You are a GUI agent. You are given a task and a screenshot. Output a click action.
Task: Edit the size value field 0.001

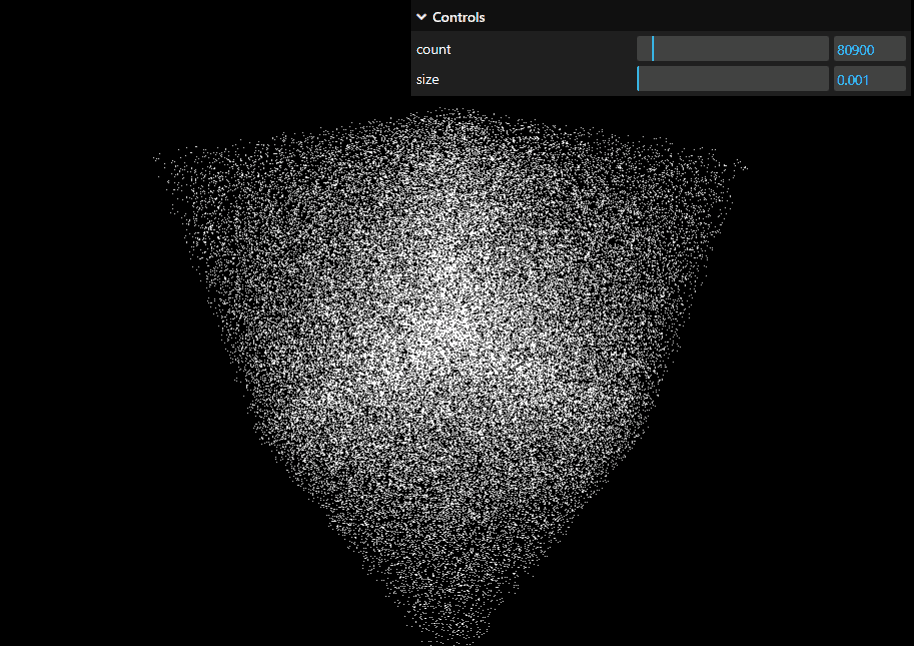(870, 79)
